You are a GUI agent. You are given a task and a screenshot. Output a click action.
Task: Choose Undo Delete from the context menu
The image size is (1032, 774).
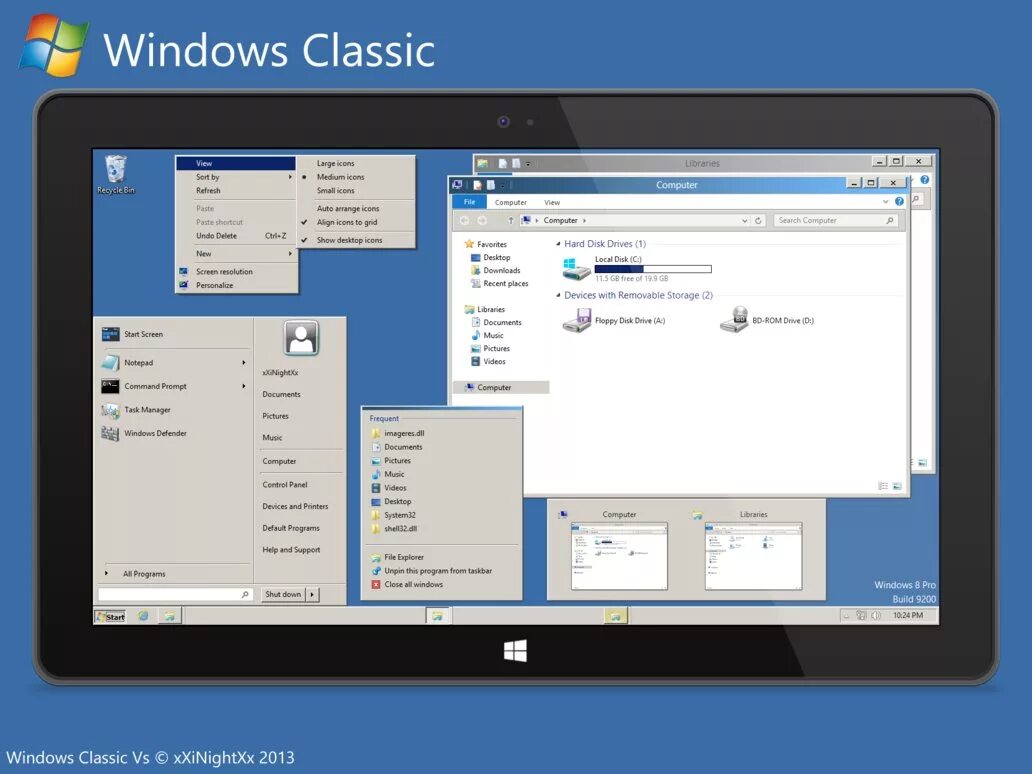click(x=217, y=236)
